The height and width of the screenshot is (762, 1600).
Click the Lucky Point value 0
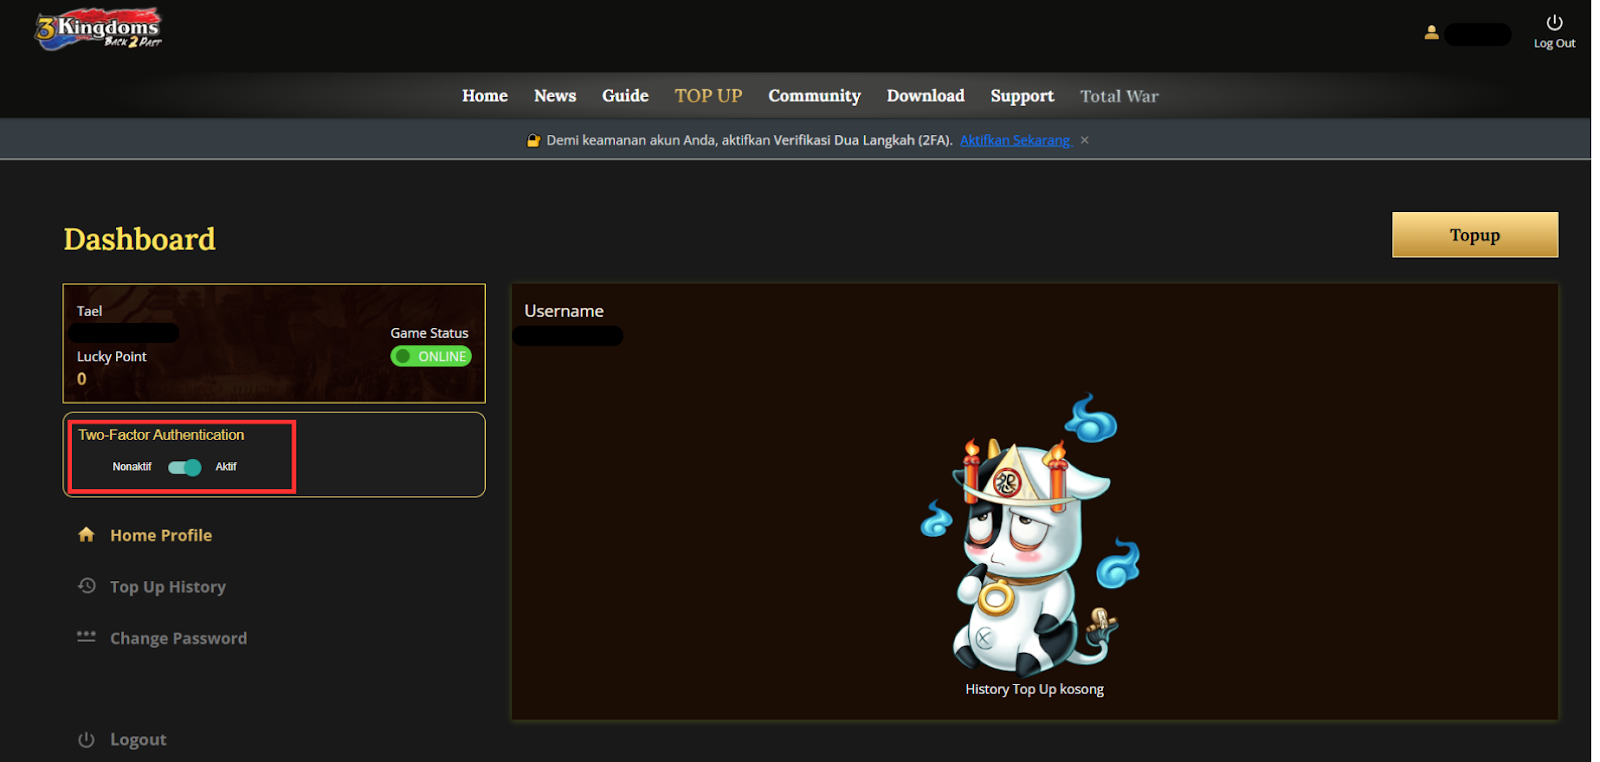[82, 379]
